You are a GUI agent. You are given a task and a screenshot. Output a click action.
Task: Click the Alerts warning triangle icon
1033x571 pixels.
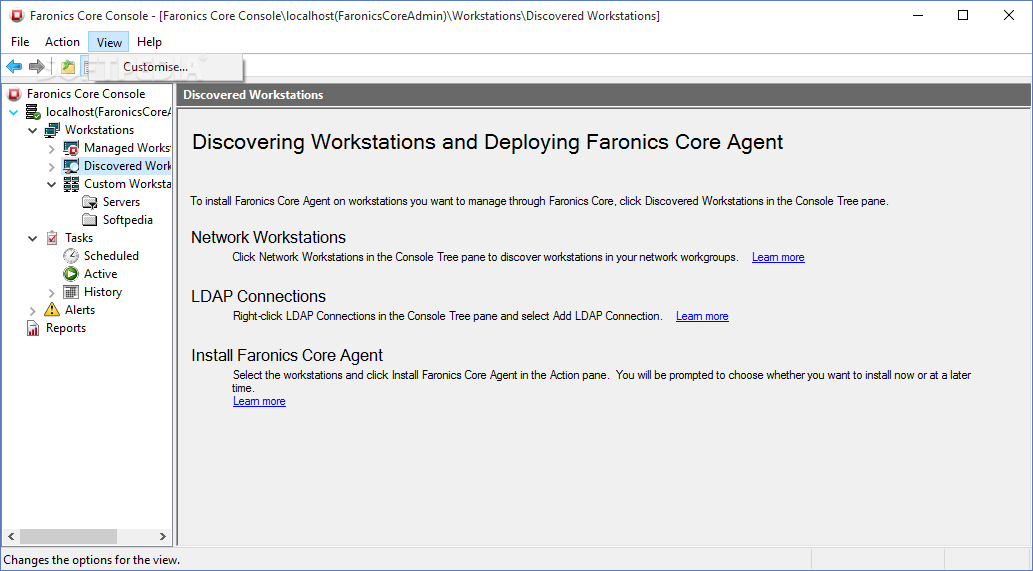point(52,310)
